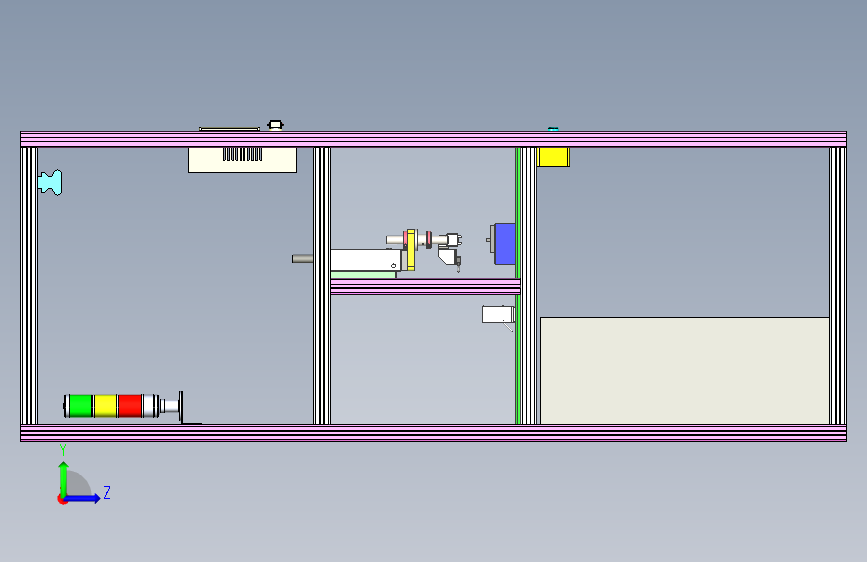Screen dimensions: 867x562
Task: Pick the top pink frame beam
Action: tap(433, 139)
